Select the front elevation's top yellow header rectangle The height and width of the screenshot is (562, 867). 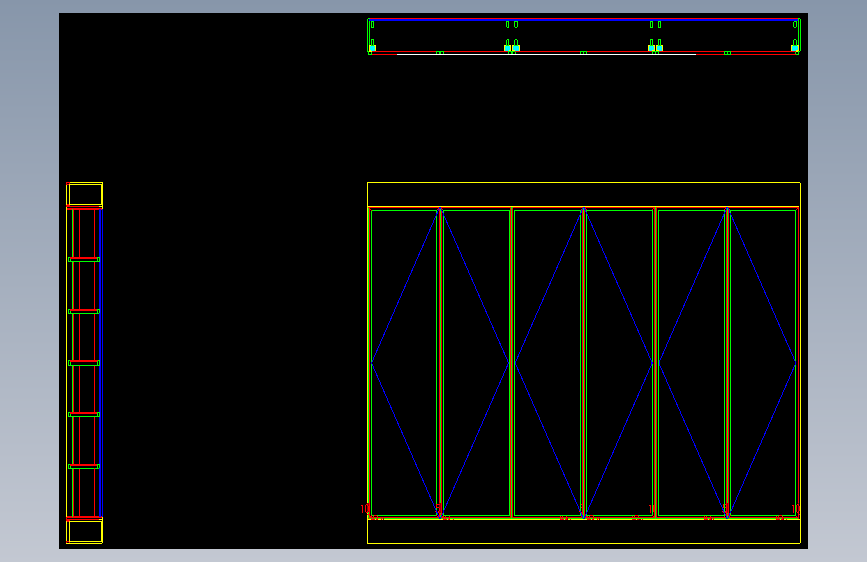[583, 194]
